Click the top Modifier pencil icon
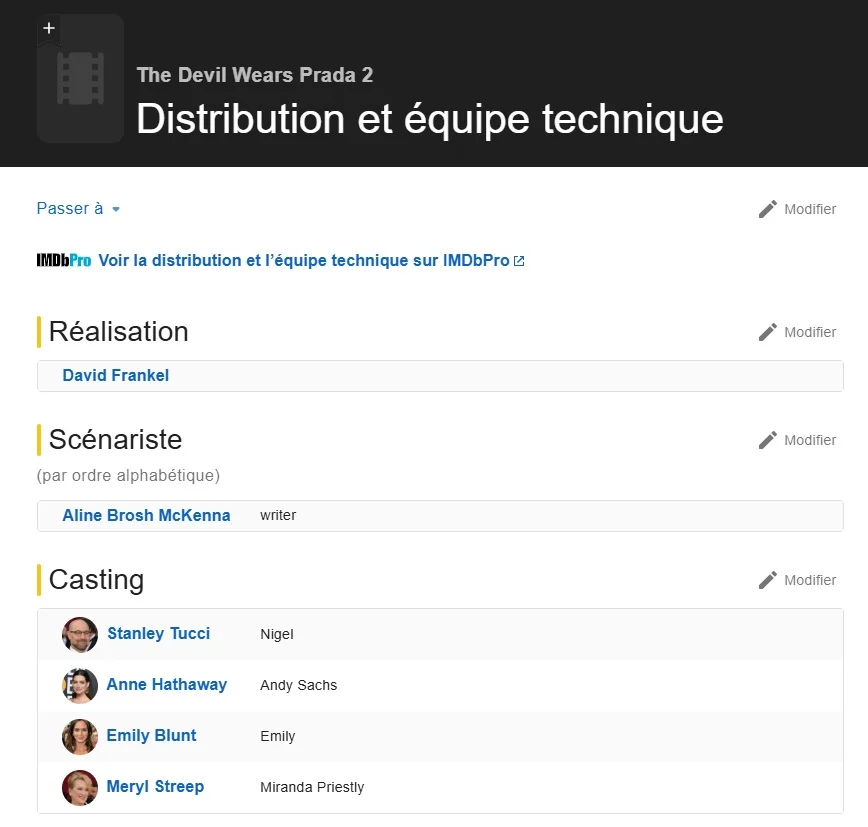This screenshot has height=827, width=868. tap(768, 209)
